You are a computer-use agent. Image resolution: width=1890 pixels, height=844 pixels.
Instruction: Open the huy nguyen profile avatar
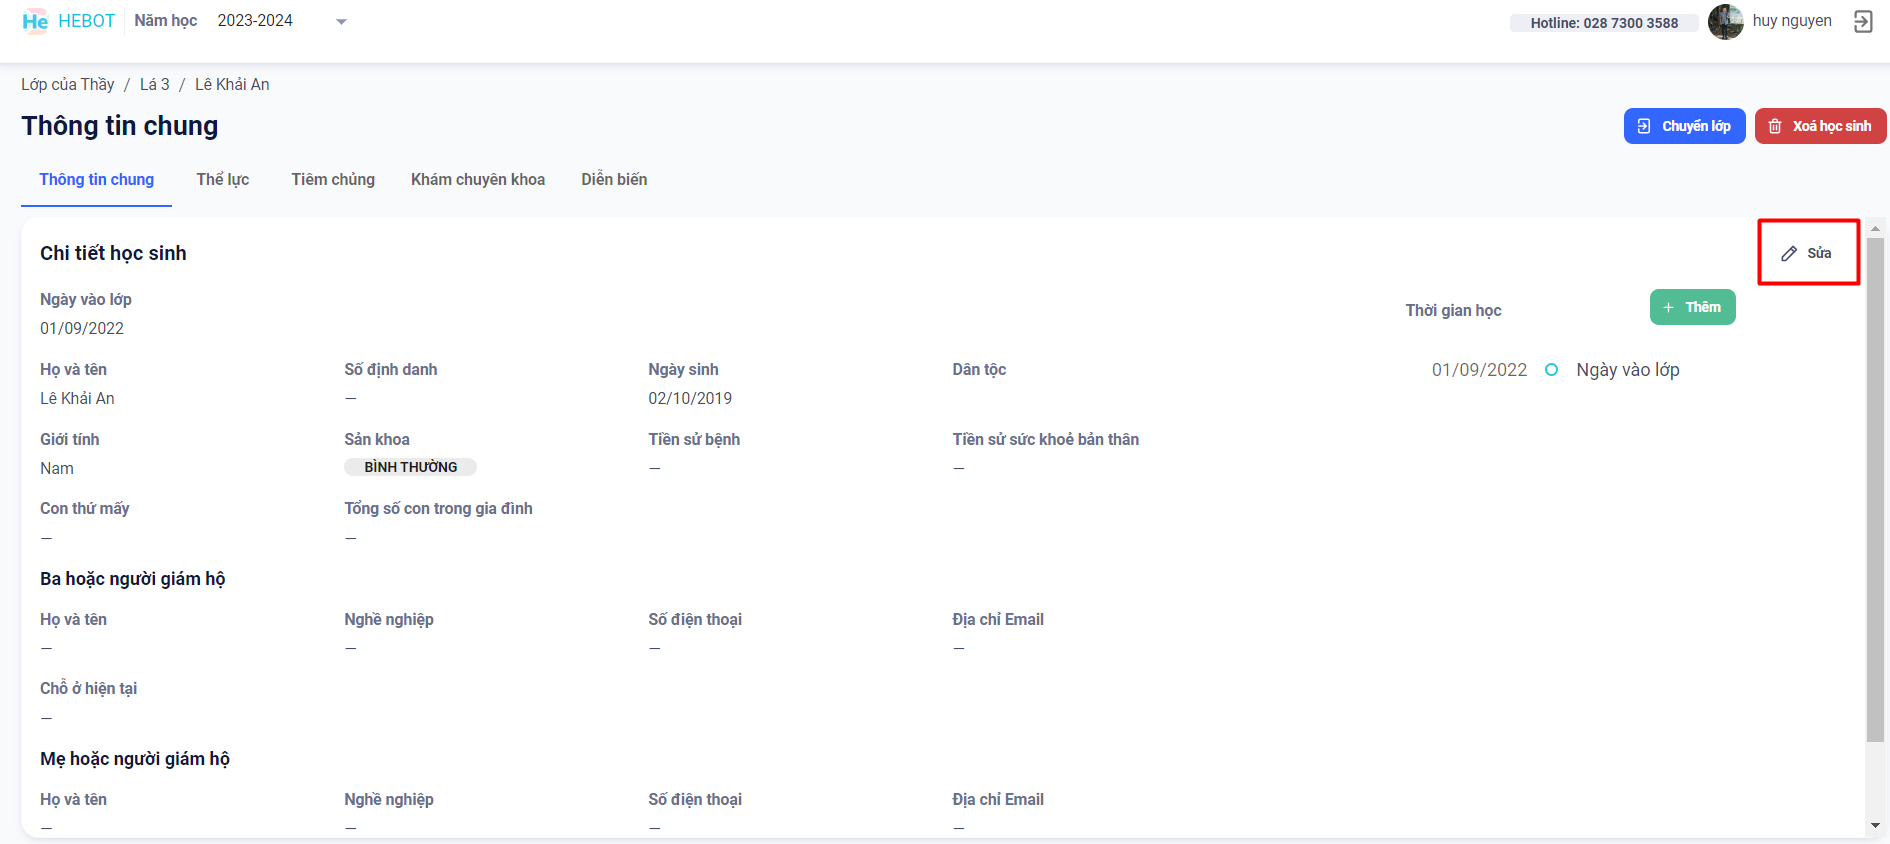coord(1725,22)
